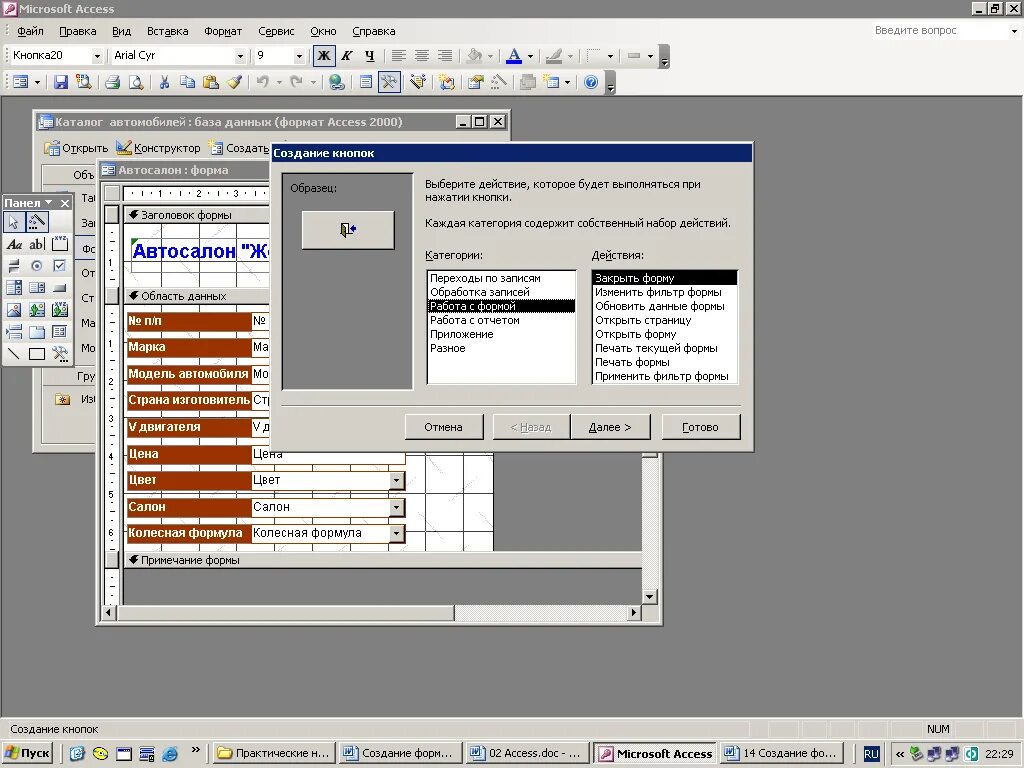1024x768 pixels.
Task: Open the Arial Cyr font dropdown
Action: (240, 56)
